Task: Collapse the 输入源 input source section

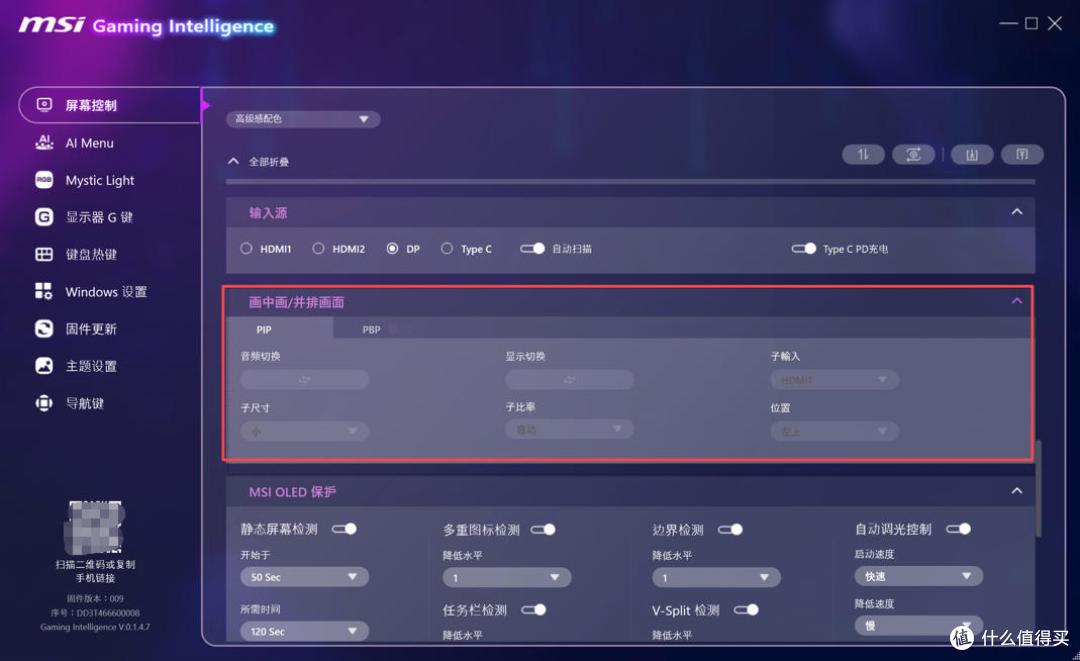Action: (x=1017, y=212)
